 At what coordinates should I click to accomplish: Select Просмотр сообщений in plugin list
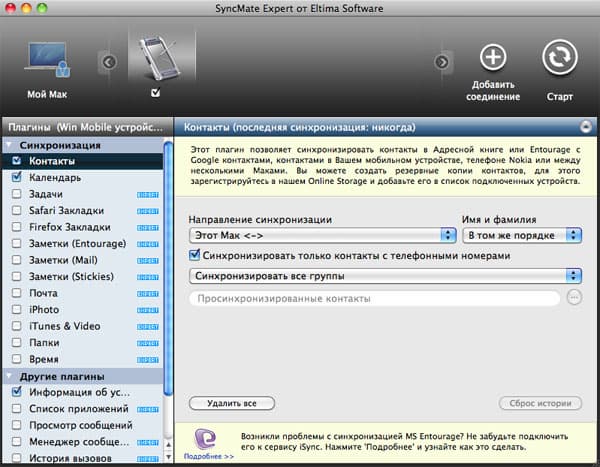point(81,425)
